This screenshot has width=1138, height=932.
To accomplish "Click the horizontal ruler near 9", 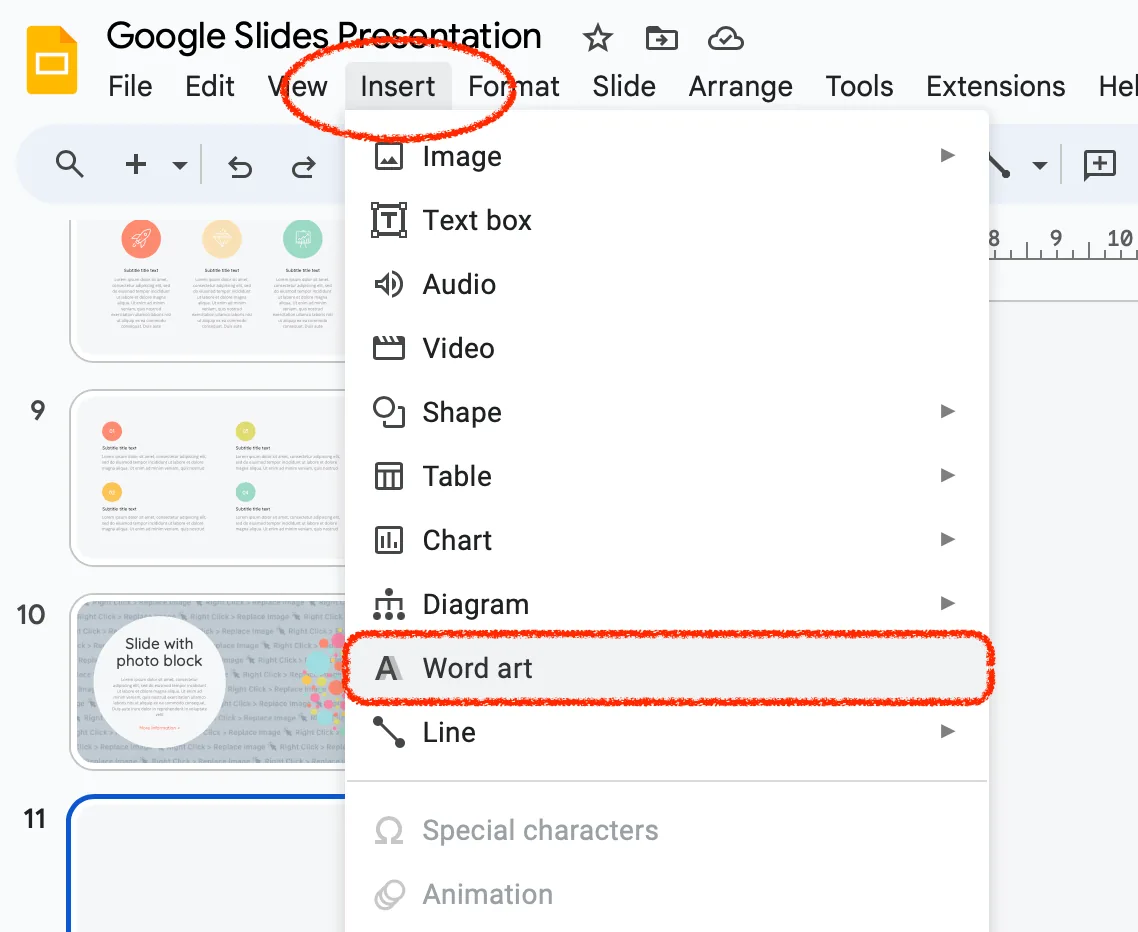I will click(1055, 240).
